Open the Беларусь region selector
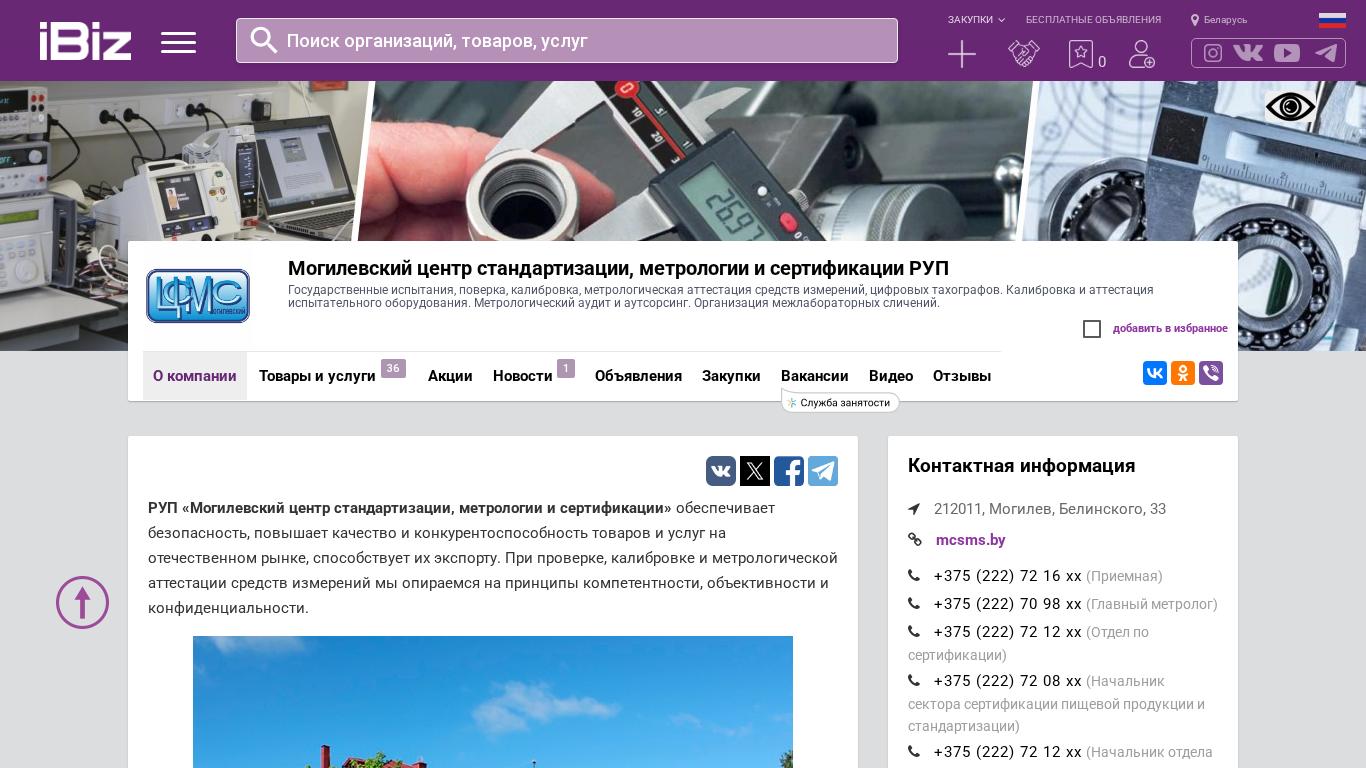Screen dimensions: 1366x768 [1219, 20]
